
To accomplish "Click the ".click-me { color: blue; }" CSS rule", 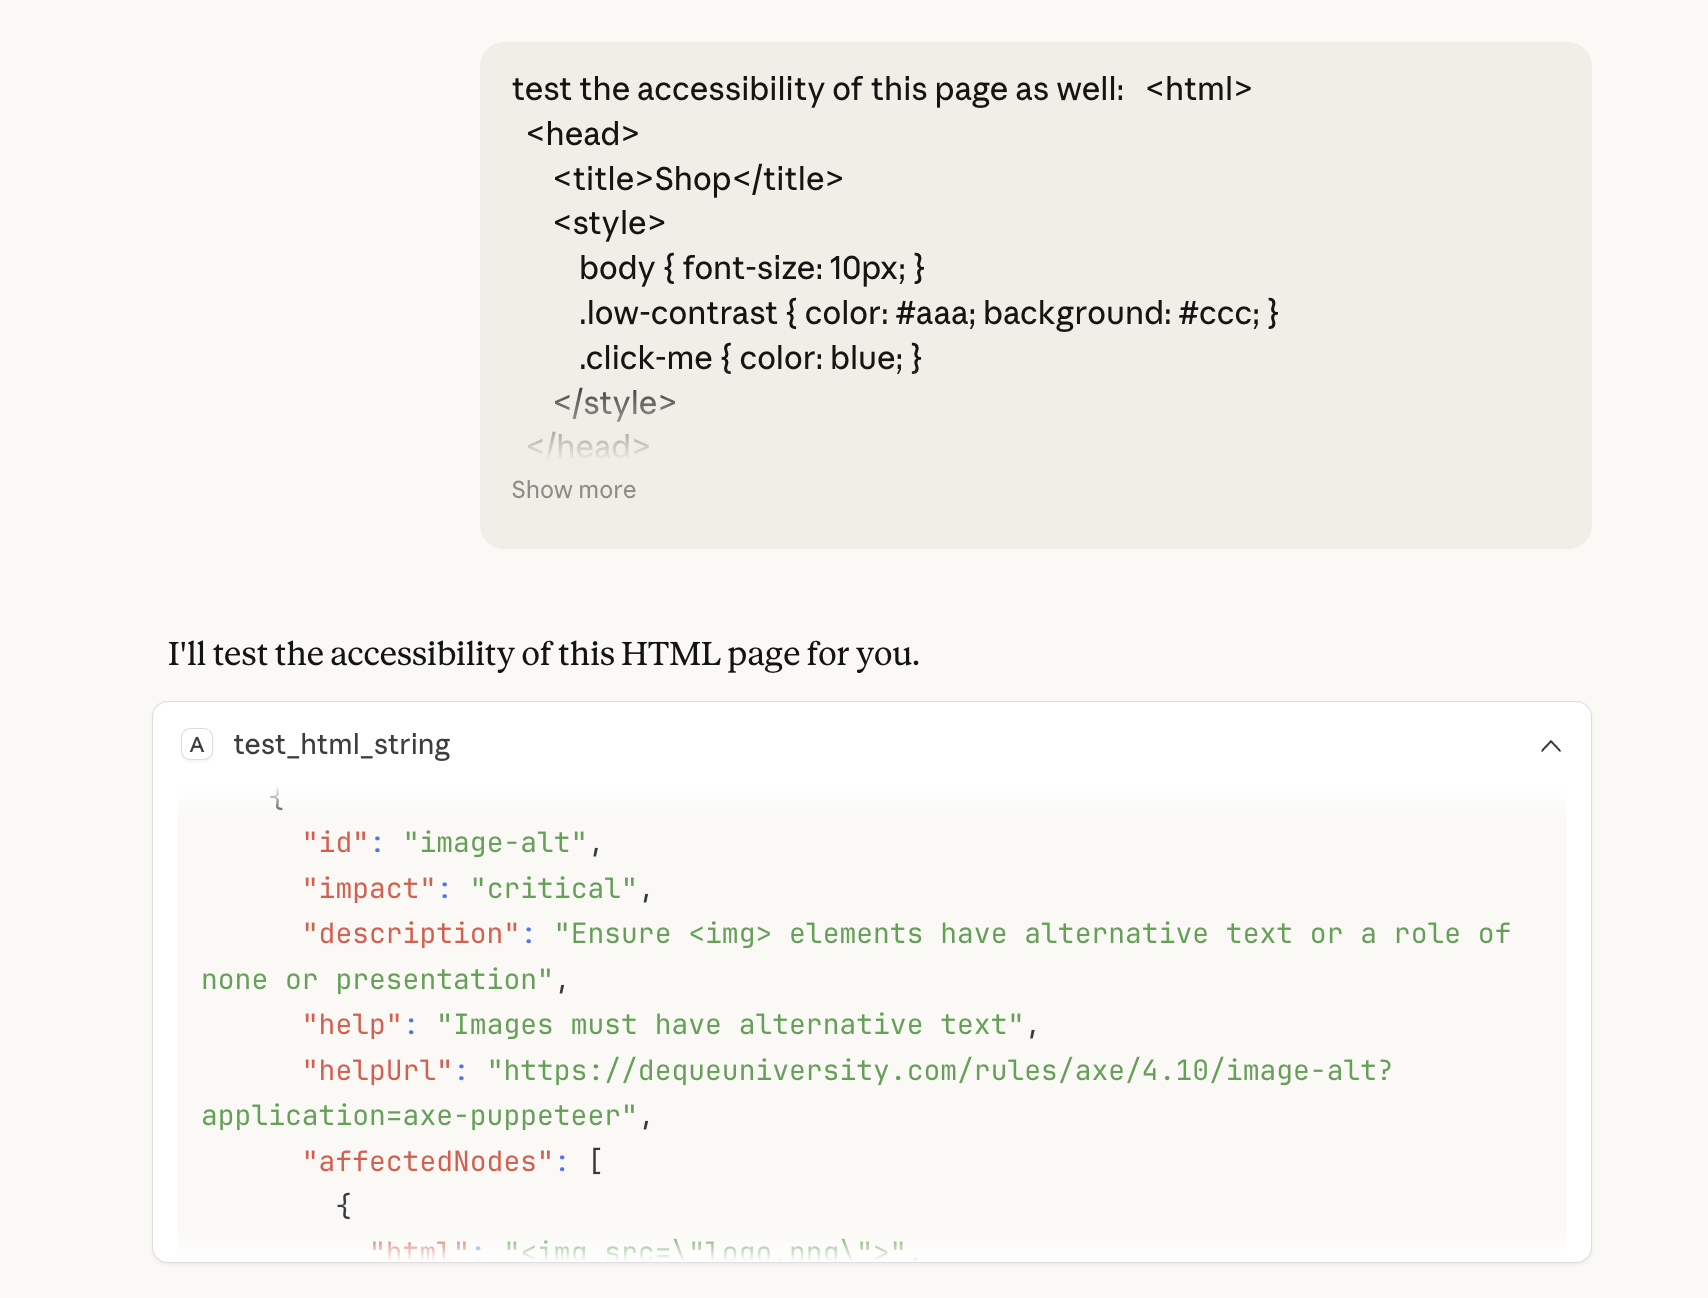I will tap(749, 357).
